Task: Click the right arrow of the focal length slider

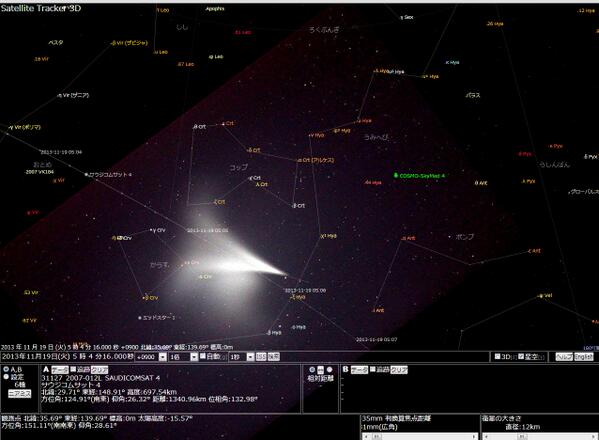Action: (x=474, y=436)
